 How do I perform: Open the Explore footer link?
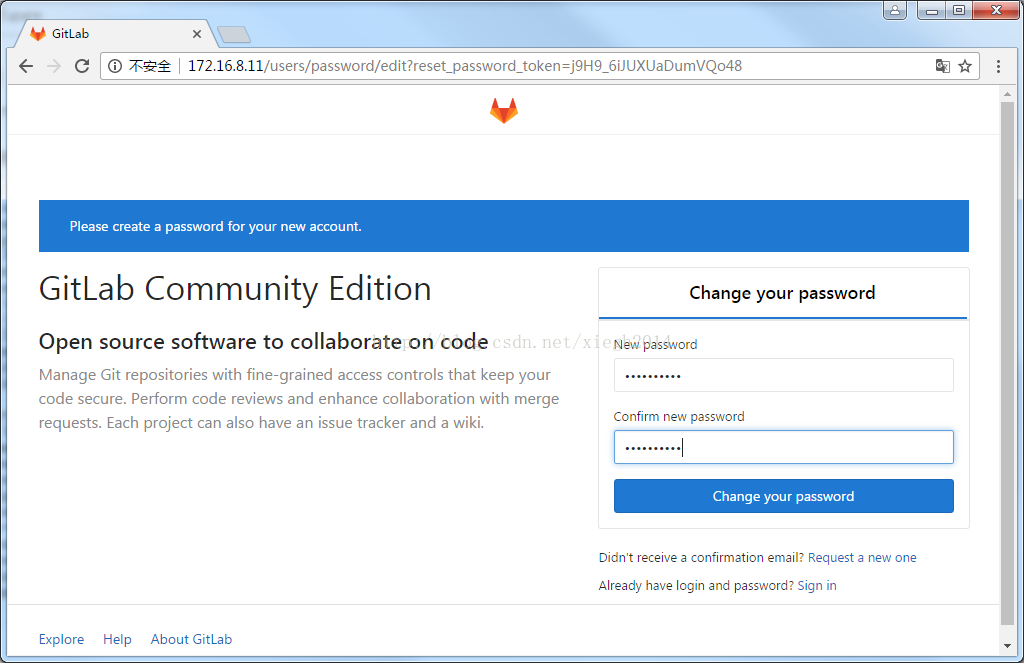61,639
